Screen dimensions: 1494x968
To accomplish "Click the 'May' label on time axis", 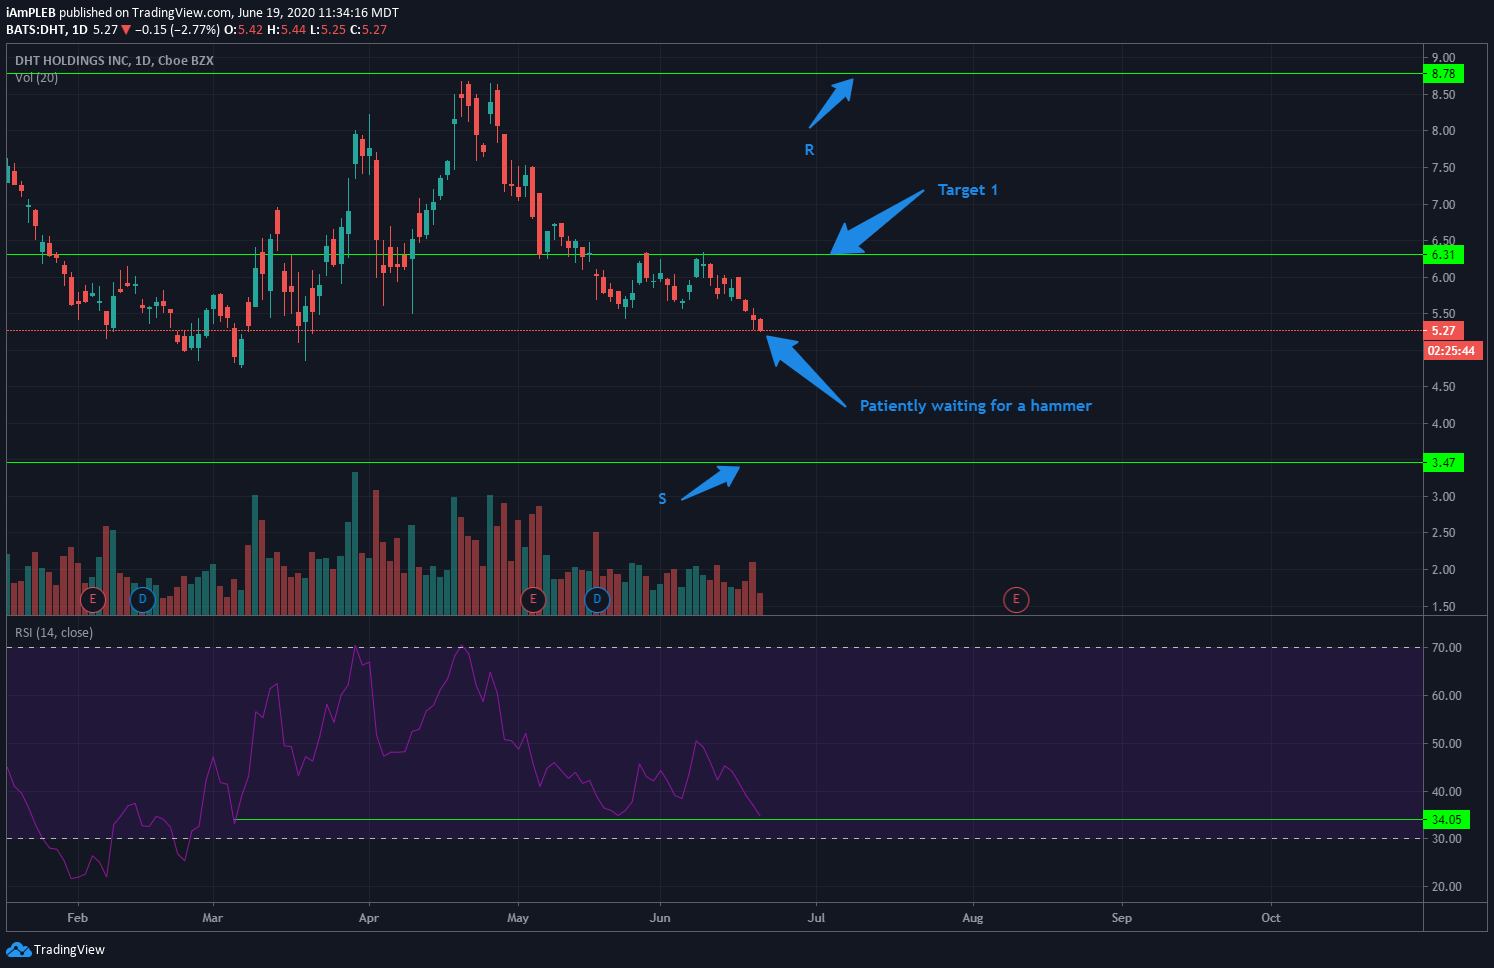I will (518, 918).
